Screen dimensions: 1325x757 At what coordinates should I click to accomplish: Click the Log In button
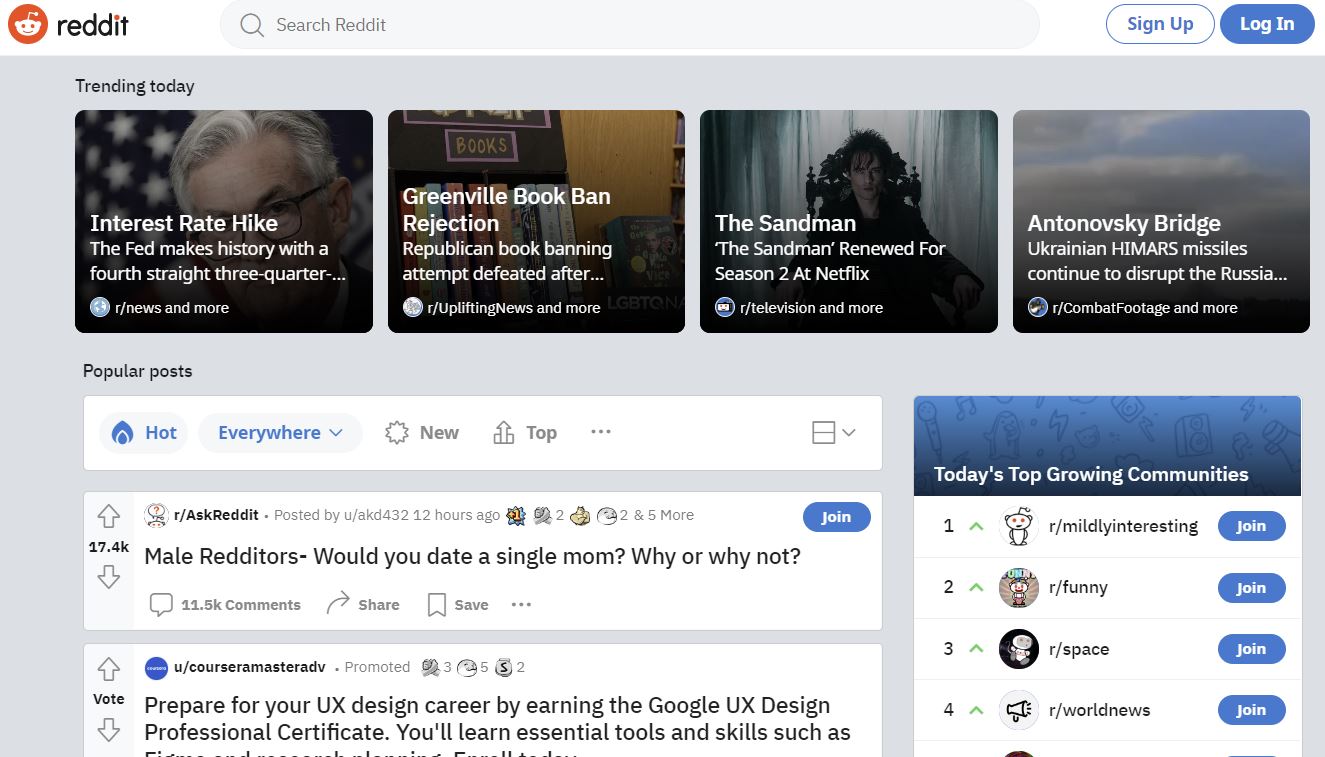point(1267,24)
